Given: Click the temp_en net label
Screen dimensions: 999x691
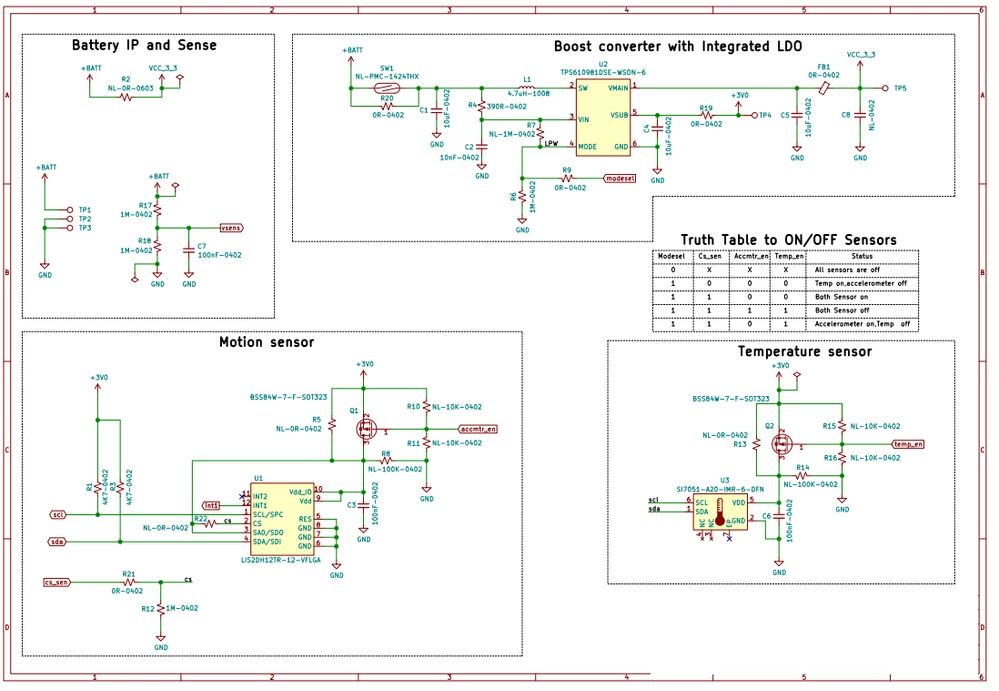Looking at the screenshot, I should point(908,444).
